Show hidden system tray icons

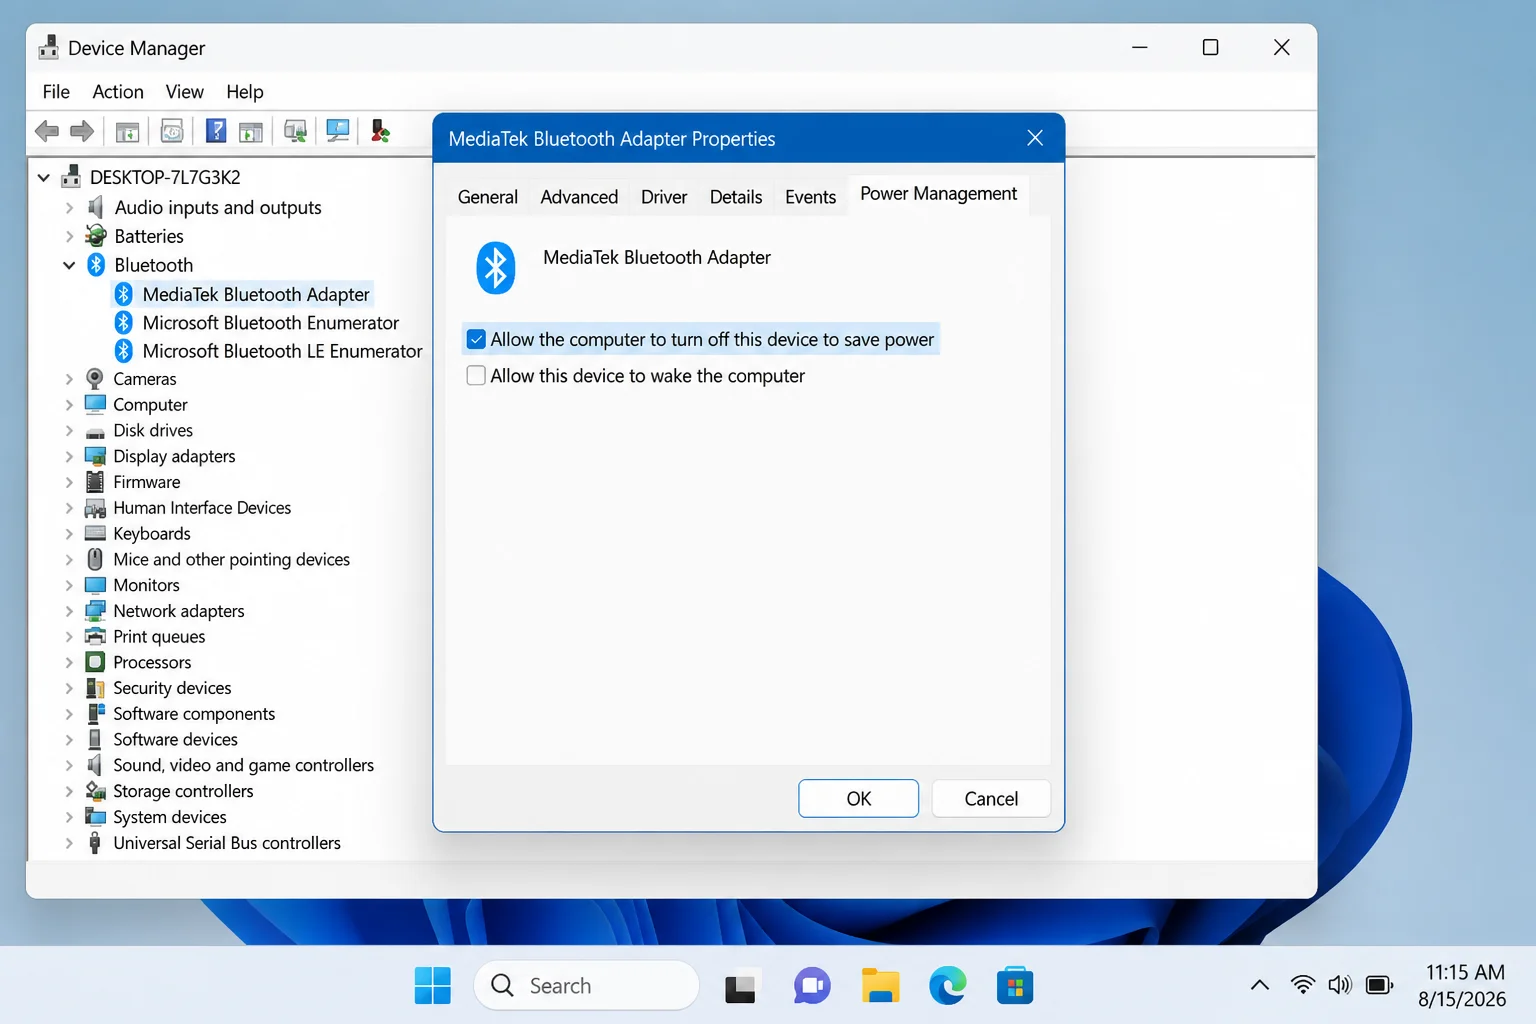pos(1260,986)
